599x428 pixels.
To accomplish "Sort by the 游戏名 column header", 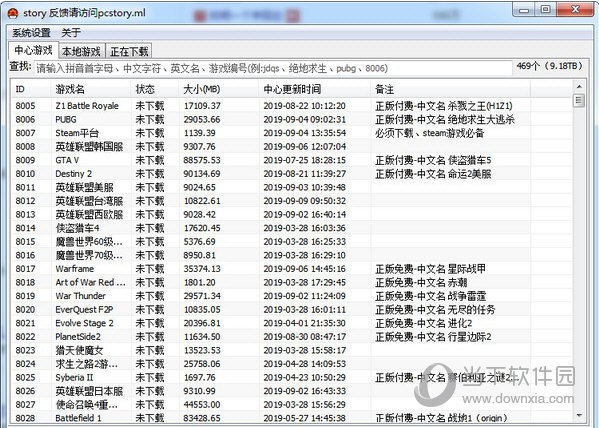I will coord(90,89).
